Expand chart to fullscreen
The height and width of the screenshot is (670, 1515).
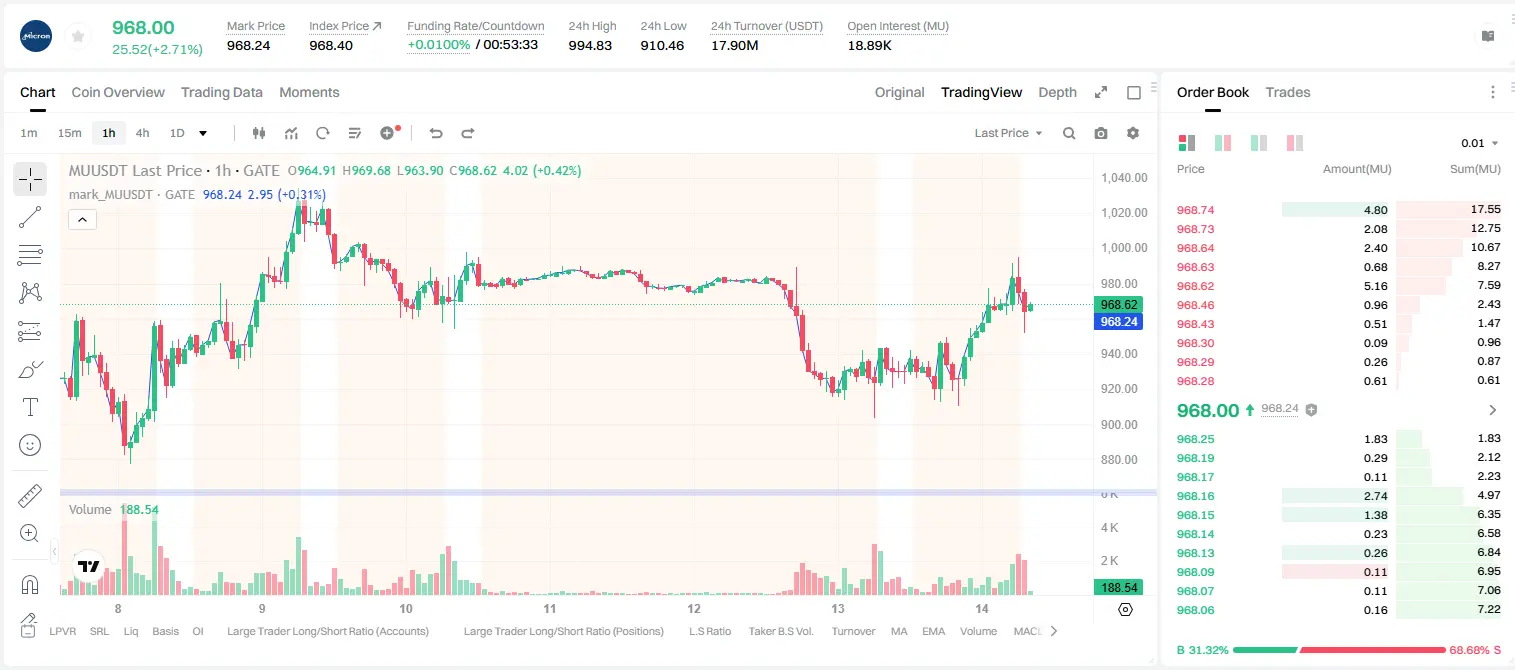pos(1101,92)
